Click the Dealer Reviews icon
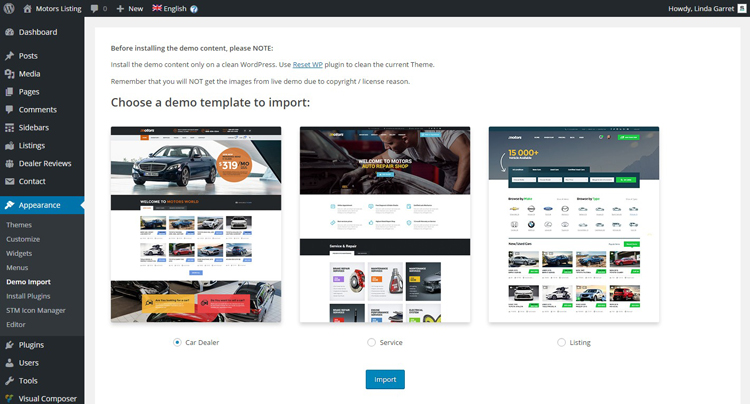This screenshot has width=750, height=404. point(10,164)
